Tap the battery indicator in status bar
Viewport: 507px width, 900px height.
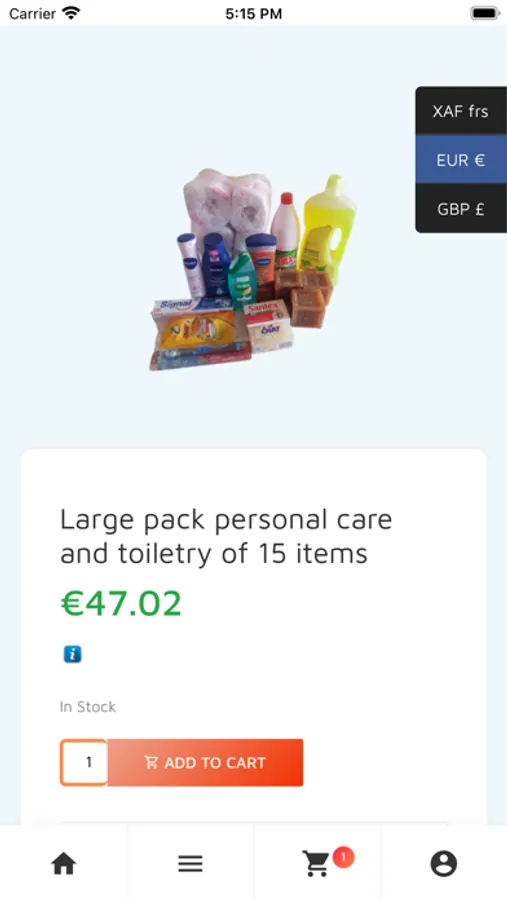(485, 13)
